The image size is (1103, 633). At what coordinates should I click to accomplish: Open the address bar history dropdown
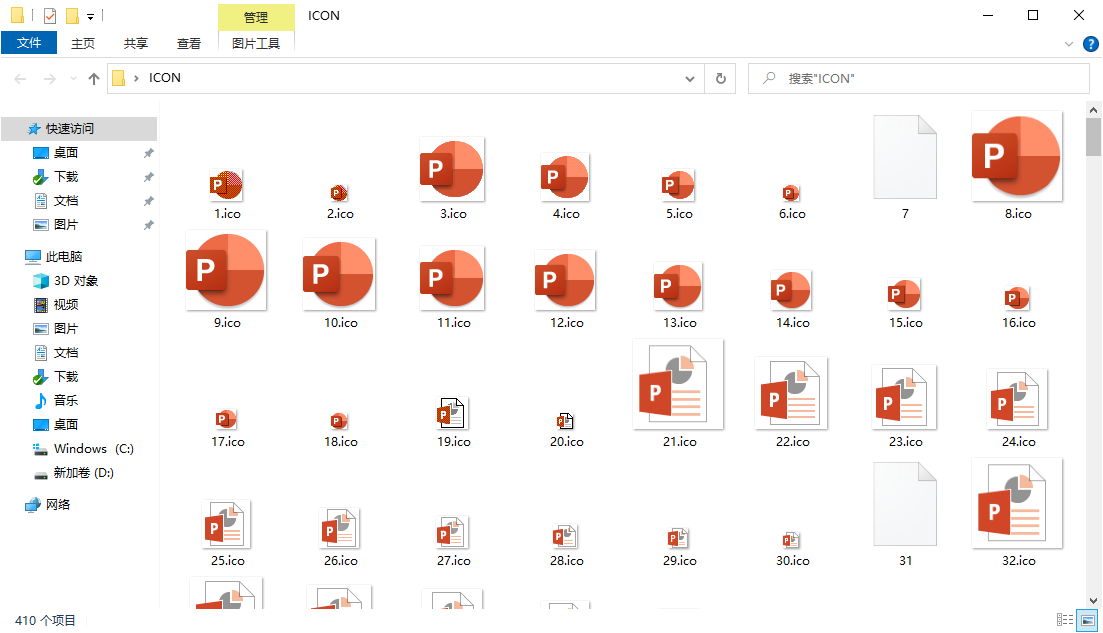690,79
